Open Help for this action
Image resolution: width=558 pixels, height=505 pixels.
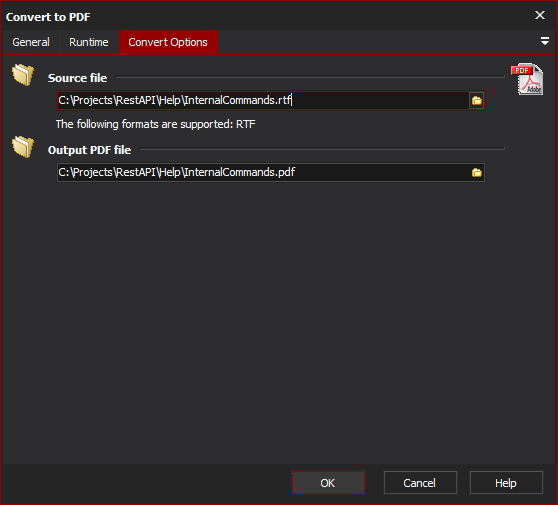click(506, 483)
